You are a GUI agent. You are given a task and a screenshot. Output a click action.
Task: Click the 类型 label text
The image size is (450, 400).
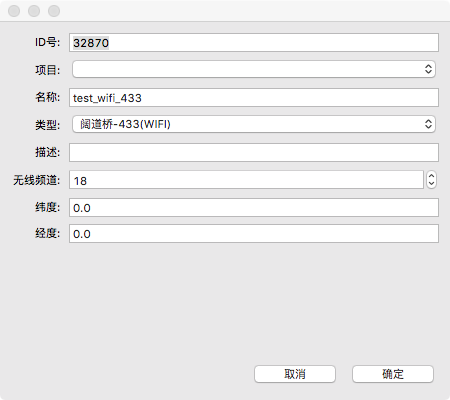coord(48,125)
